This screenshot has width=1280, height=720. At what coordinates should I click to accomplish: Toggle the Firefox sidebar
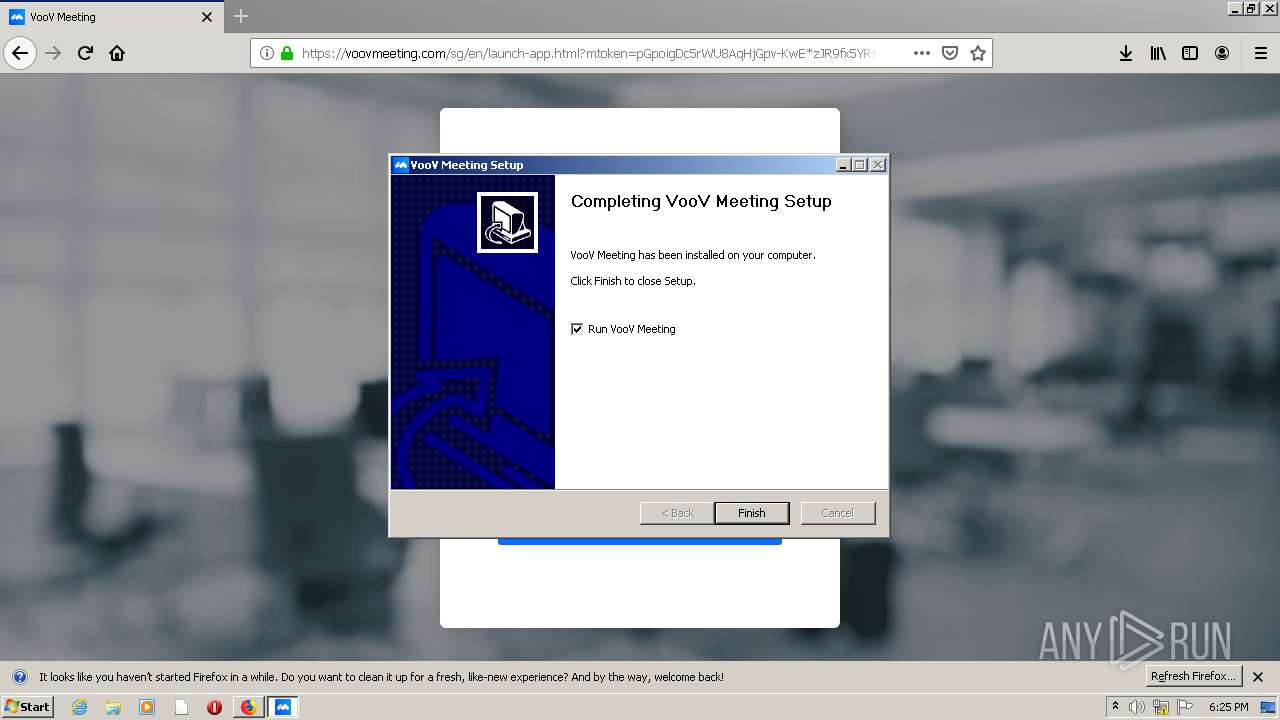coord(1190,53)
